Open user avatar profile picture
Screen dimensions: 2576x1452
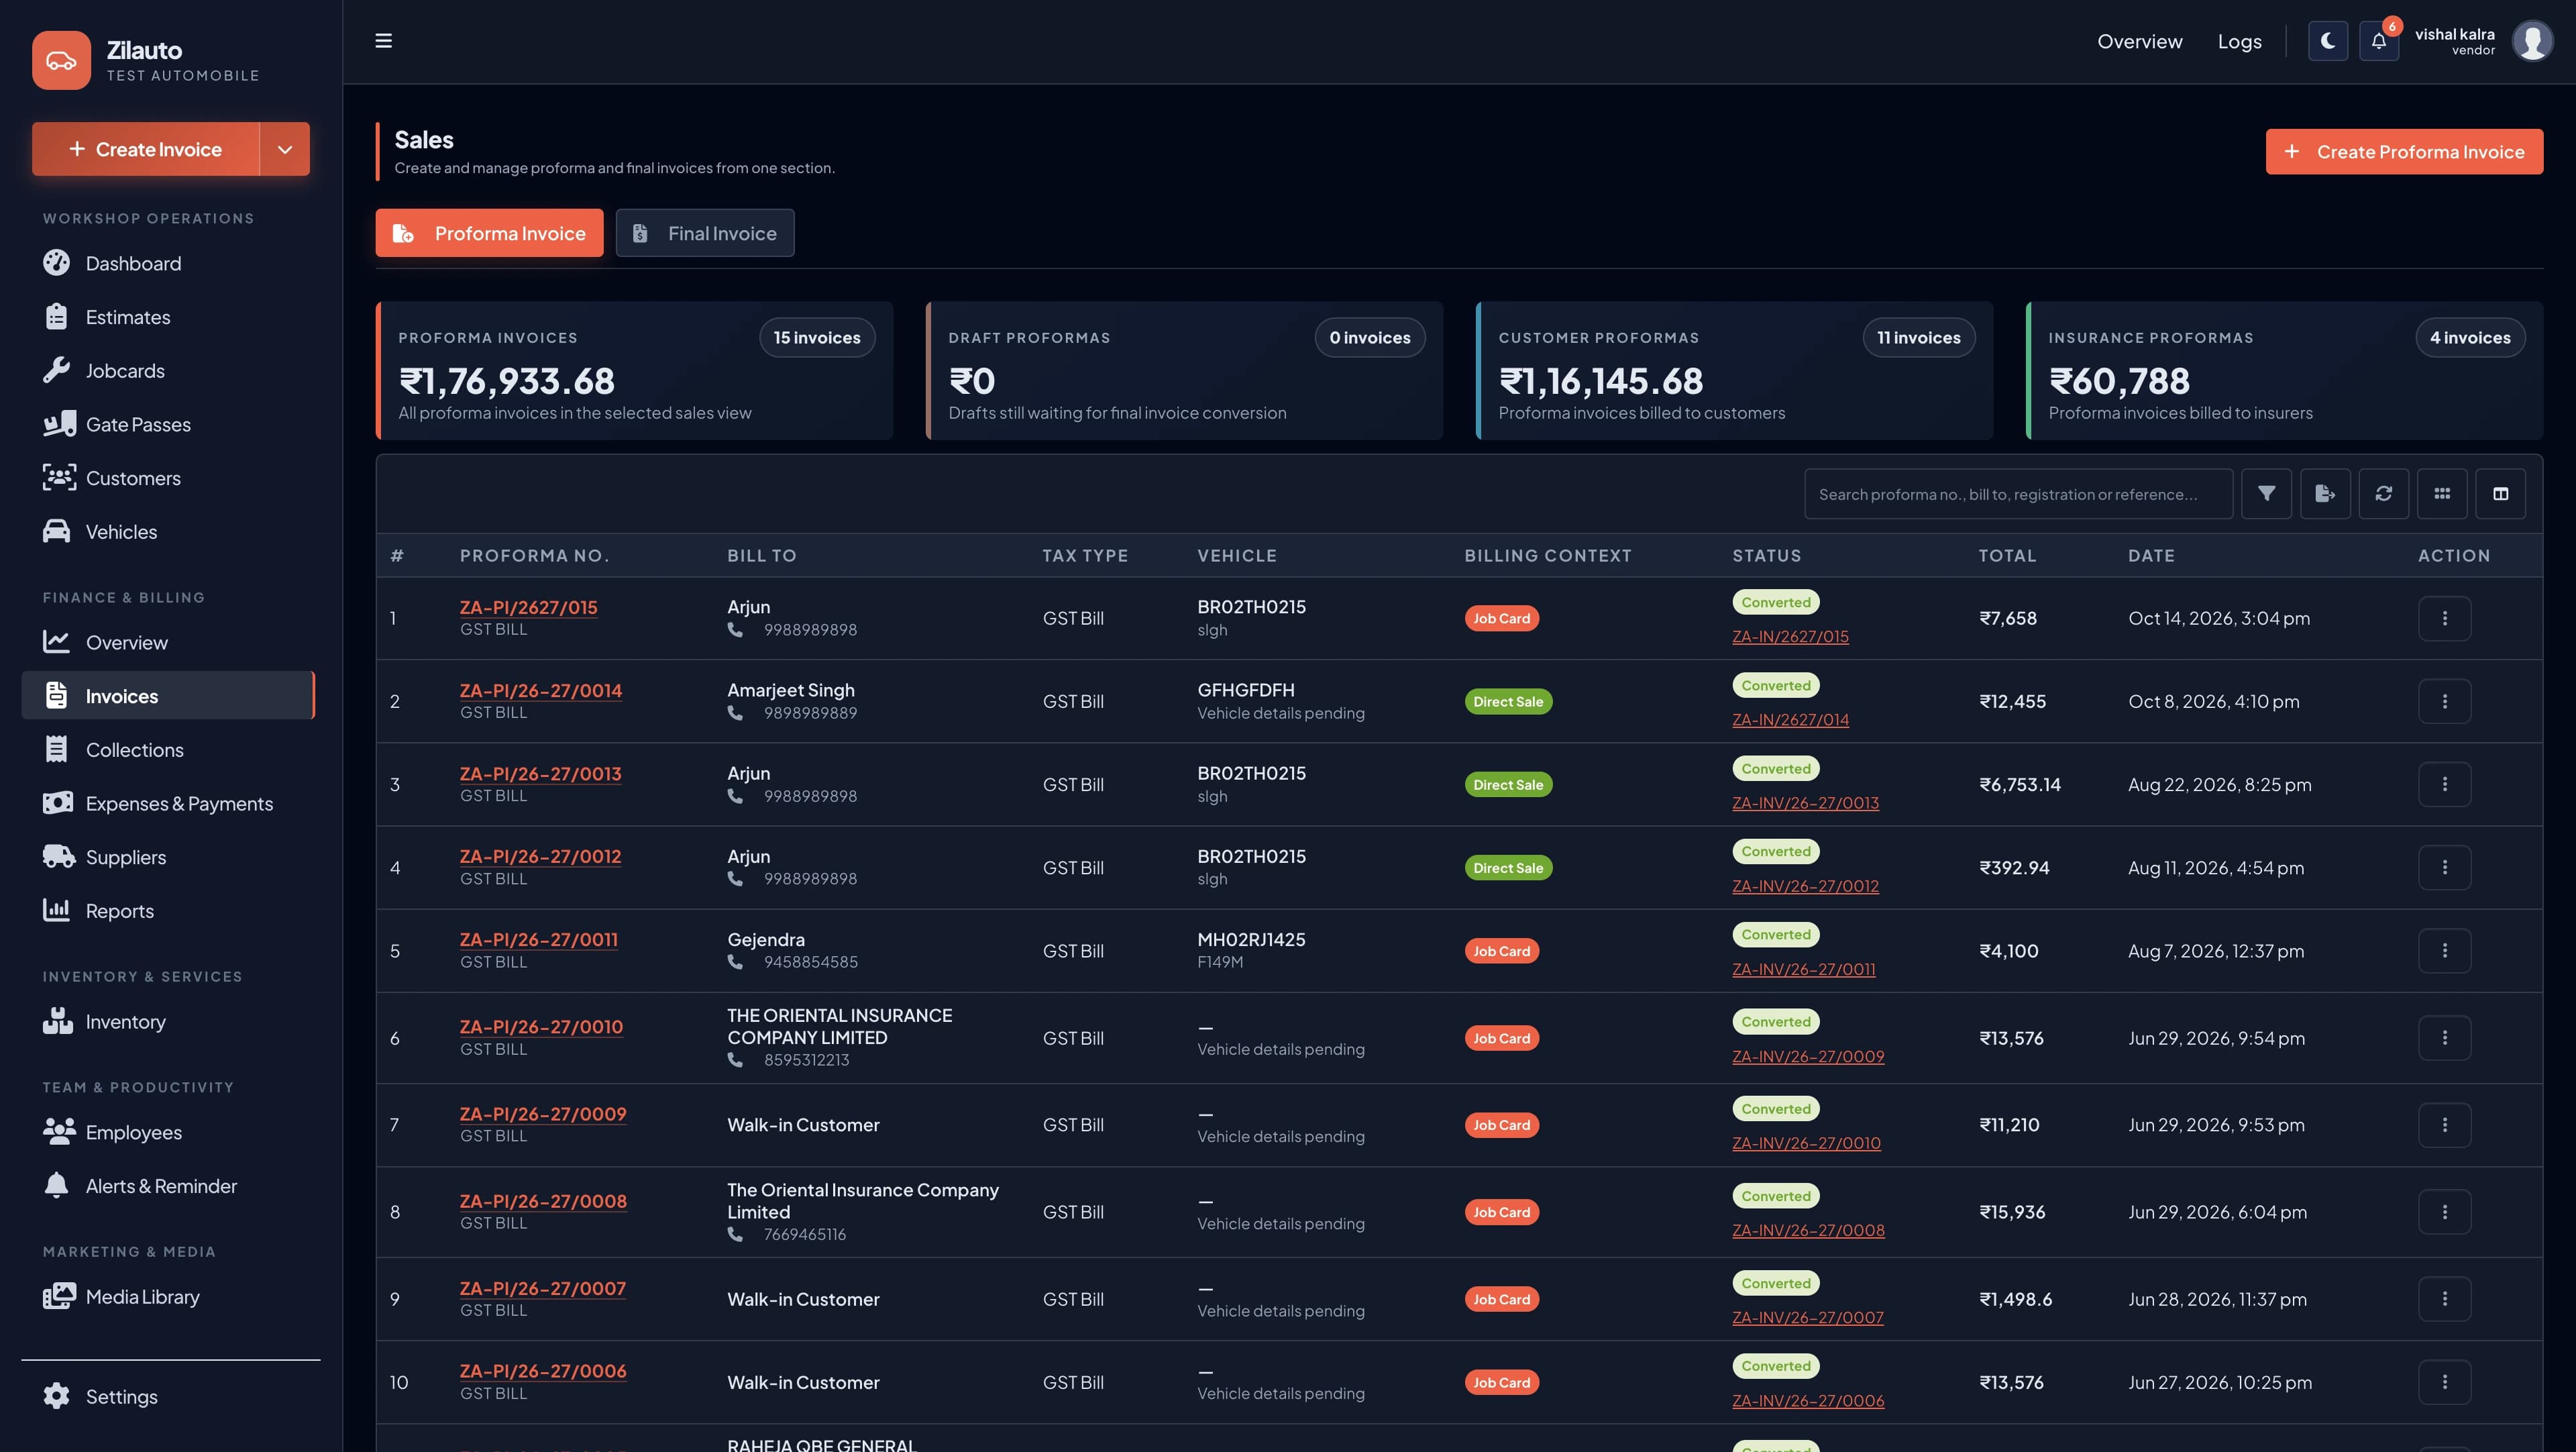pyautogui.click(x=2532, y=41)
